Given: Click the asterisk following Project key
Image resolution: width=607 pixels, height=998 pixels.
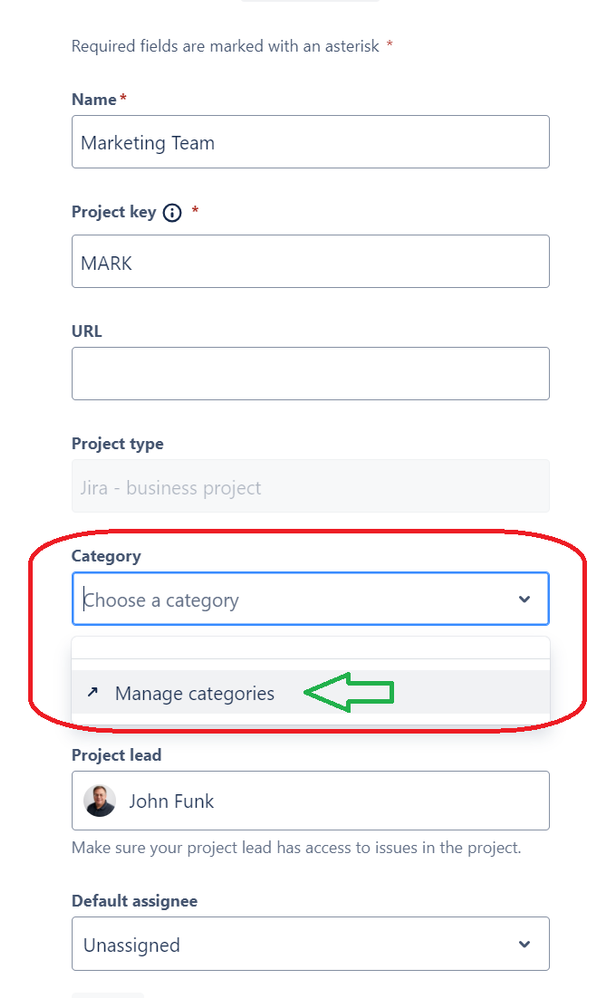Looking at the screenshot, I should click(194, 211).
